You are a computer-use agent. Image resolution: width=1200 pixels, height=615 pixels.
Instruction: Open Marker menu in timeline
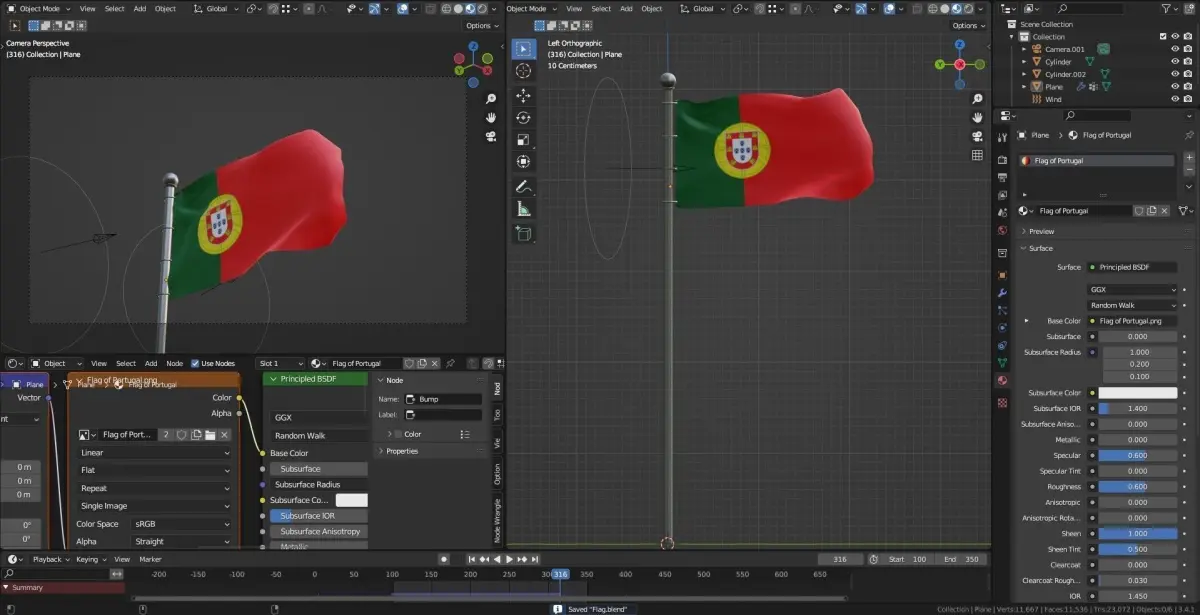point(150,559)
